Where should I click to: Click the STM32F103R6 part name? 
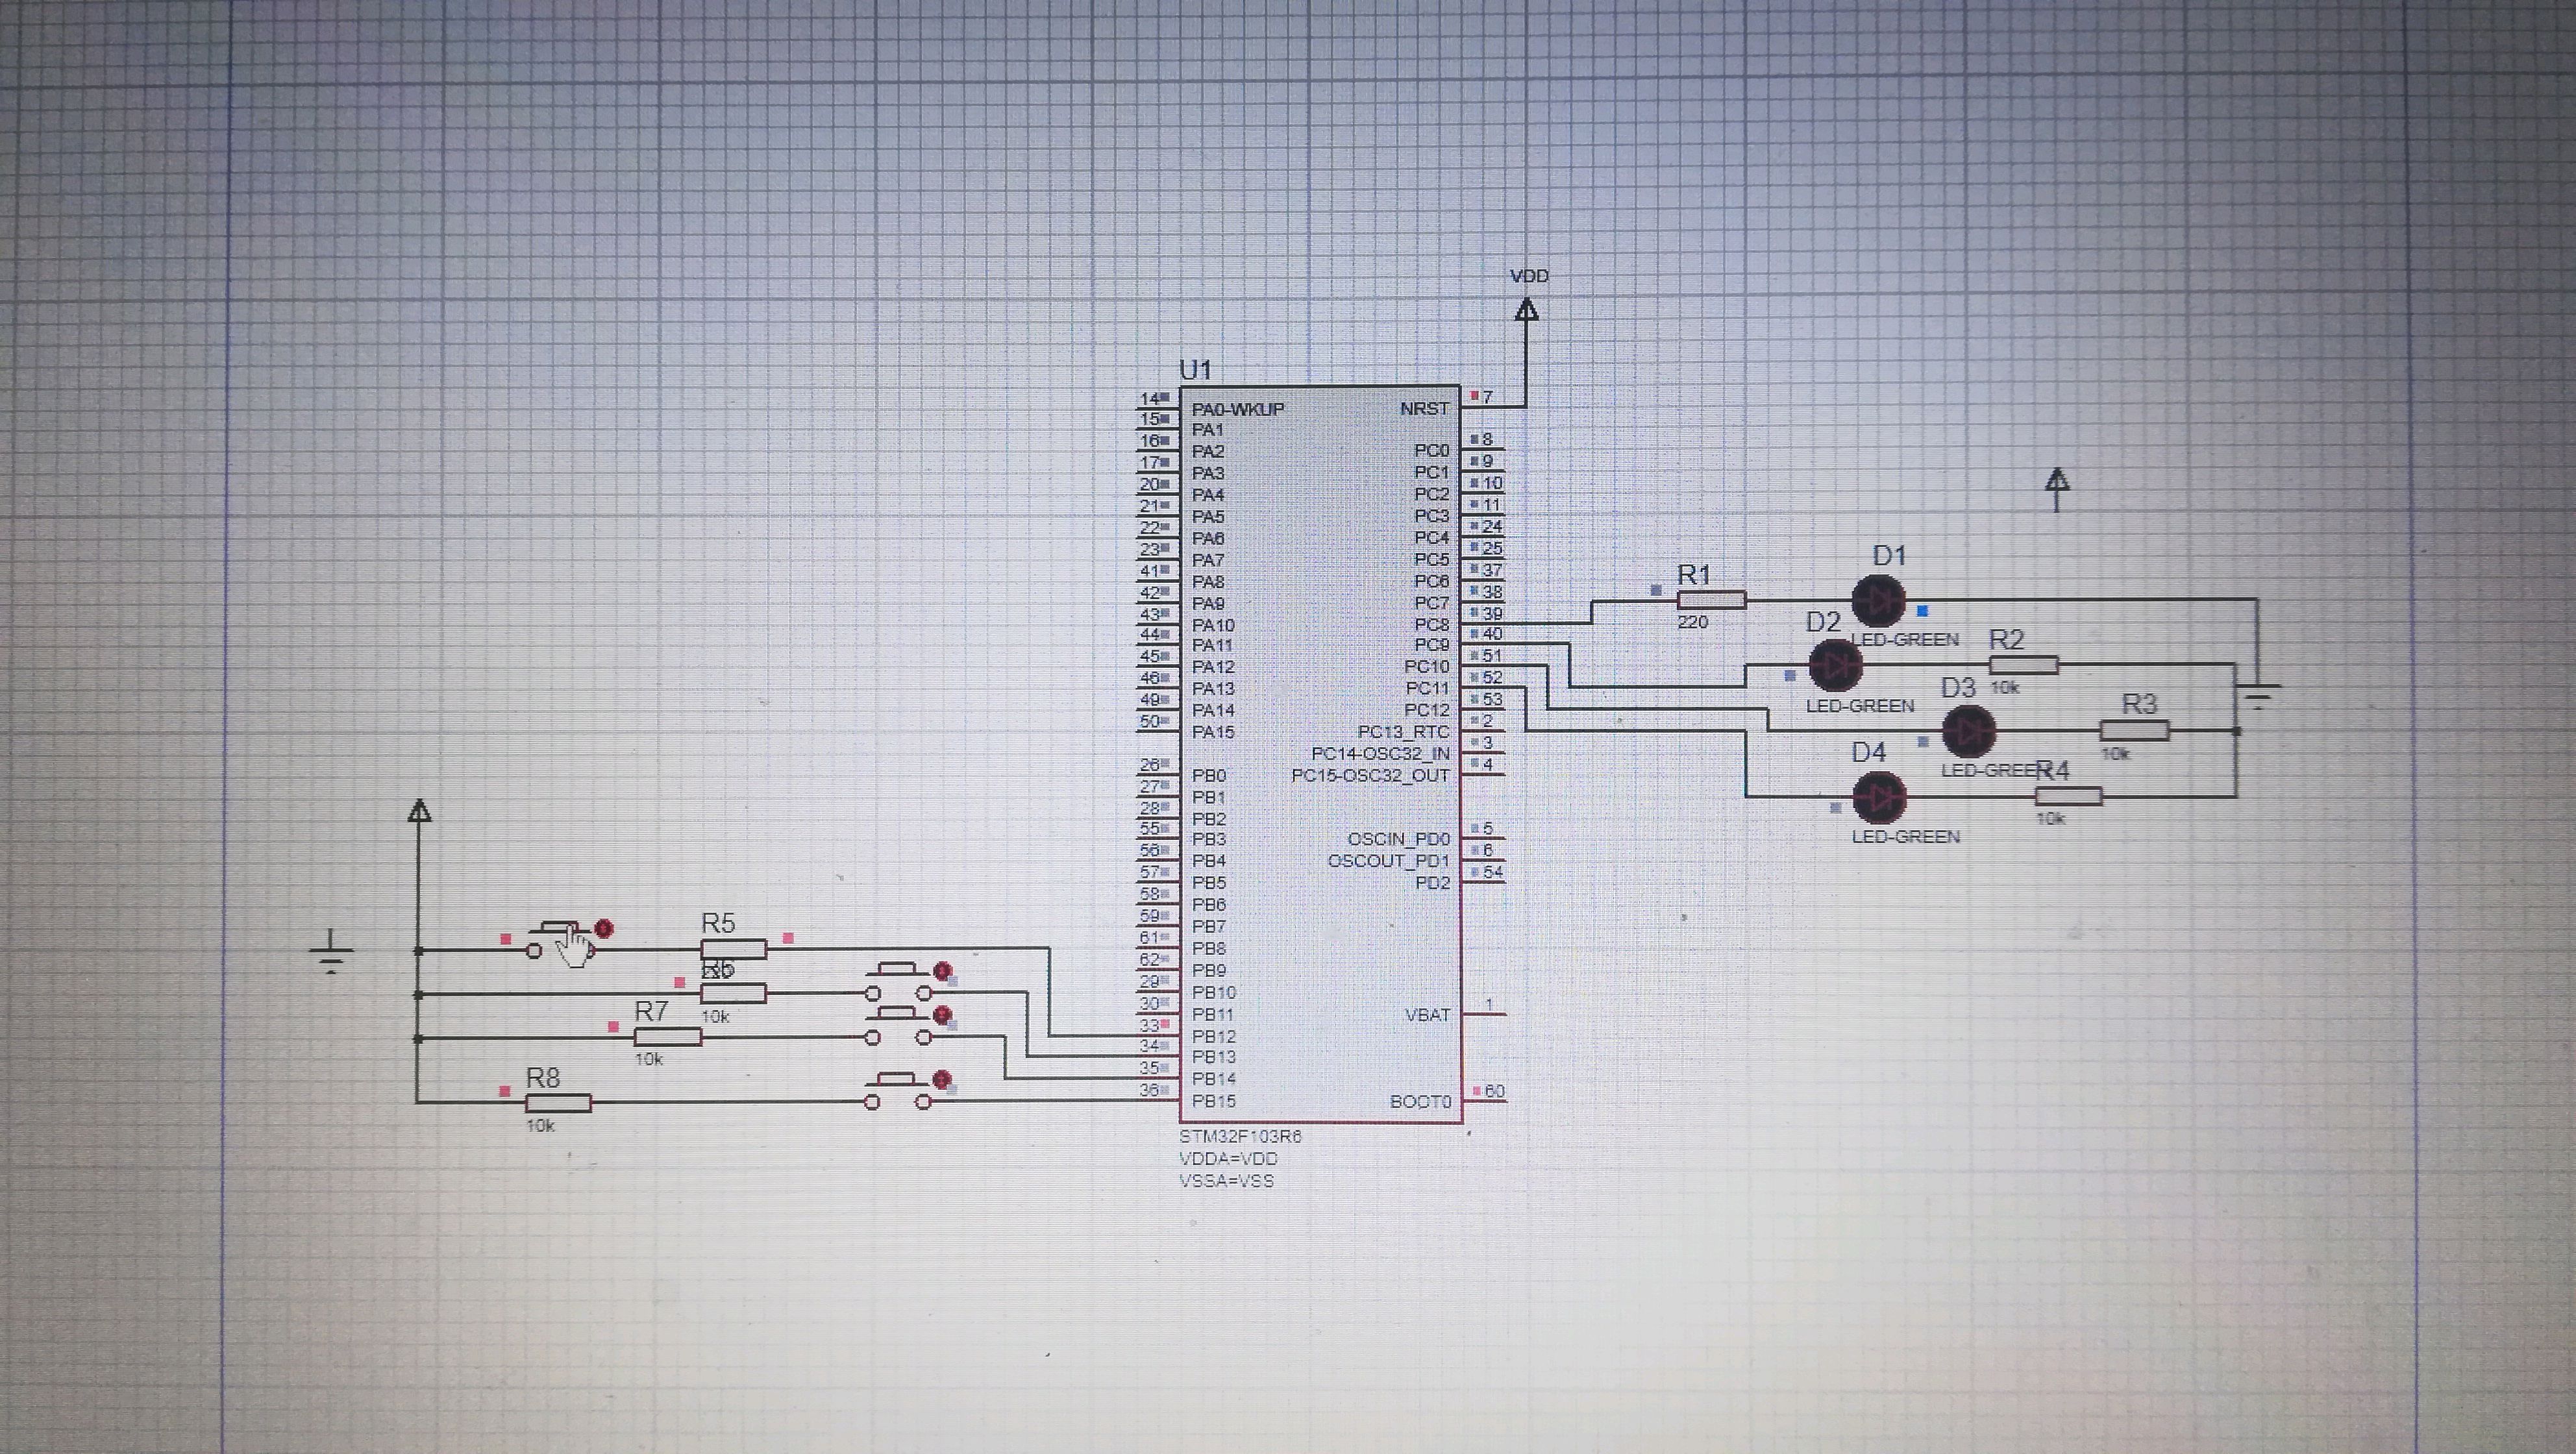[x=1240, y=1137]
